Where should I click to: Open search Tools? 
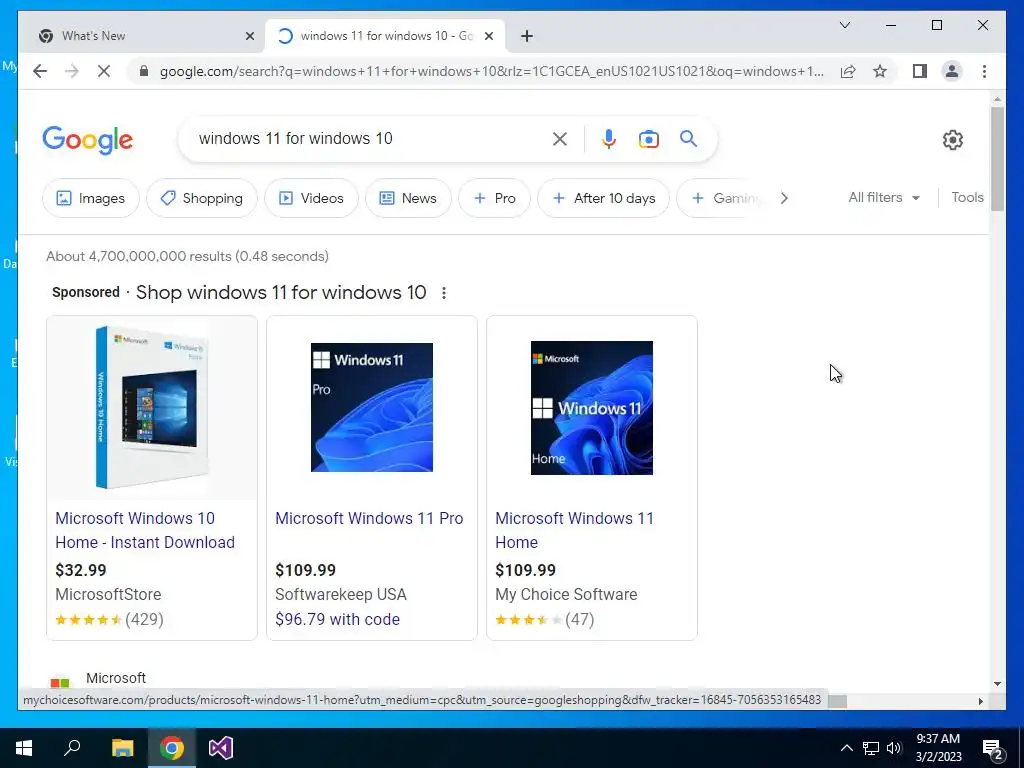coord(967,197)
